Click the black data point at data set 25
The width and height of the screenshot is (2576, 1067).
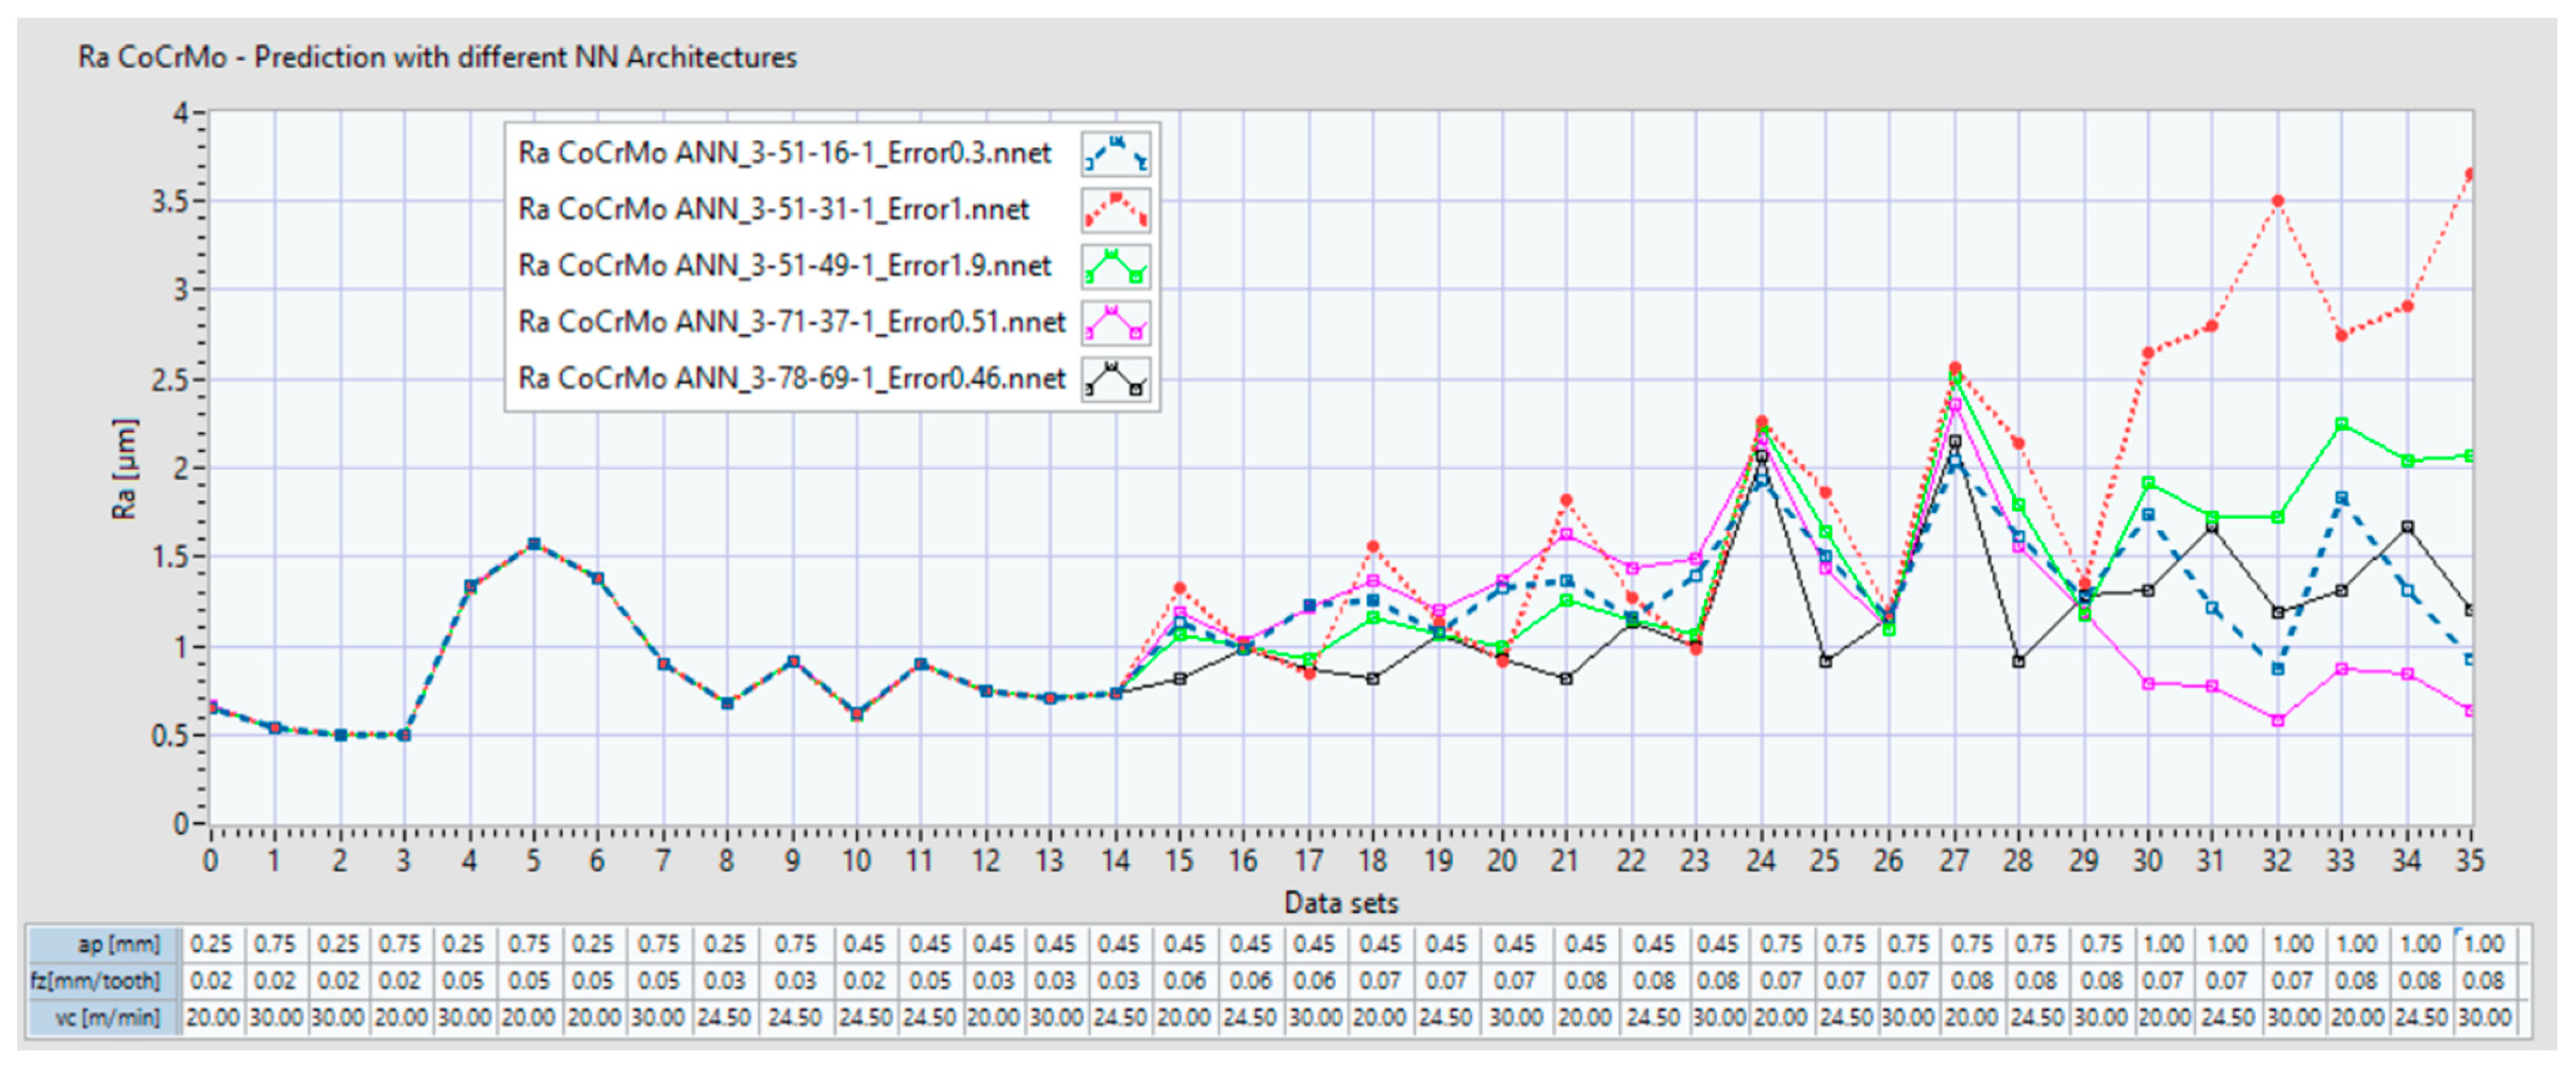[1825, 661]
